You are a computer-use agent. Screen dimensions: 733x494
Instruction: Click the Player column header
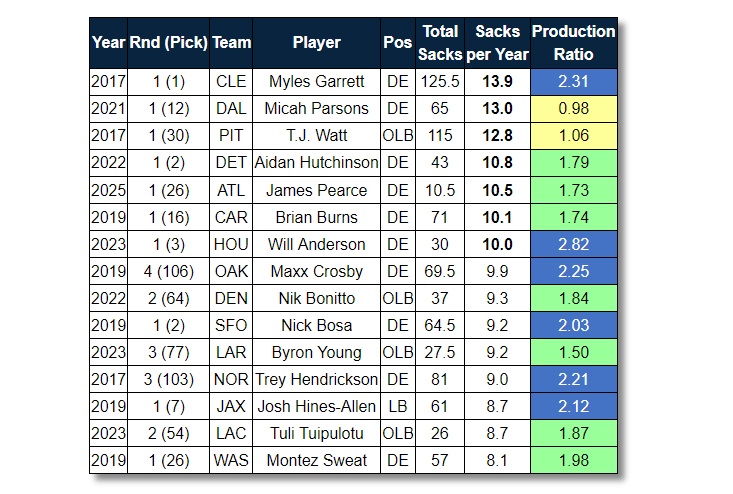(317, 43)
